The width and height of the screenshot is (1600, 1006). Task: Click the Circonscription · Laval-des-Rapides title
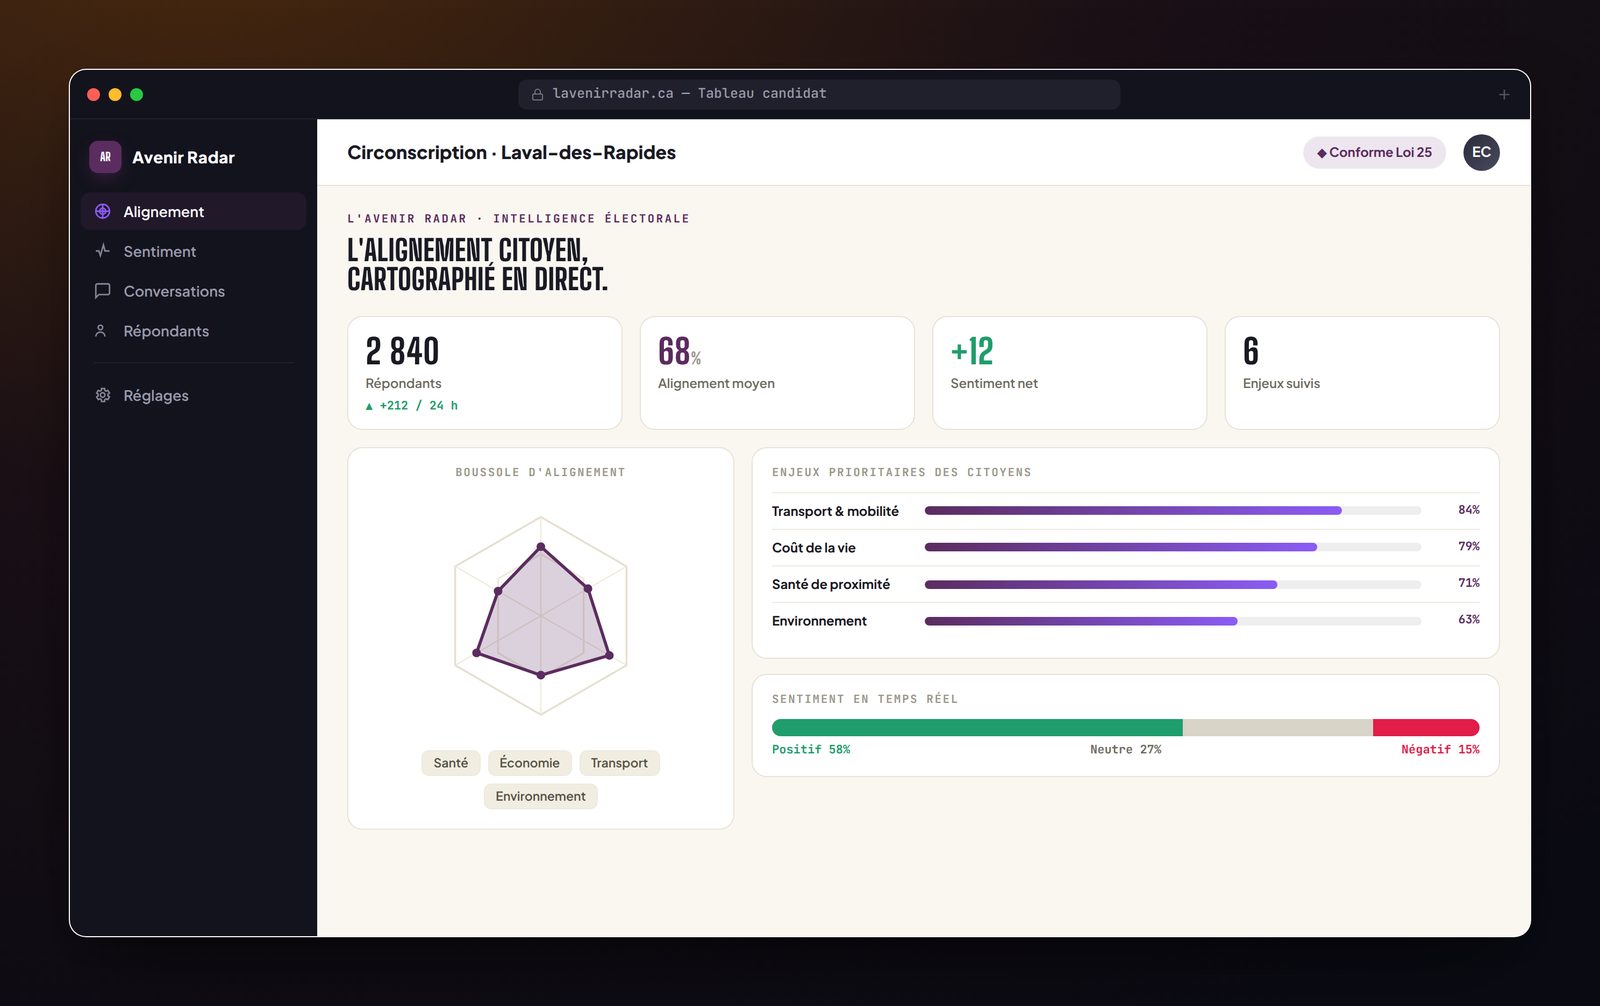512,152
